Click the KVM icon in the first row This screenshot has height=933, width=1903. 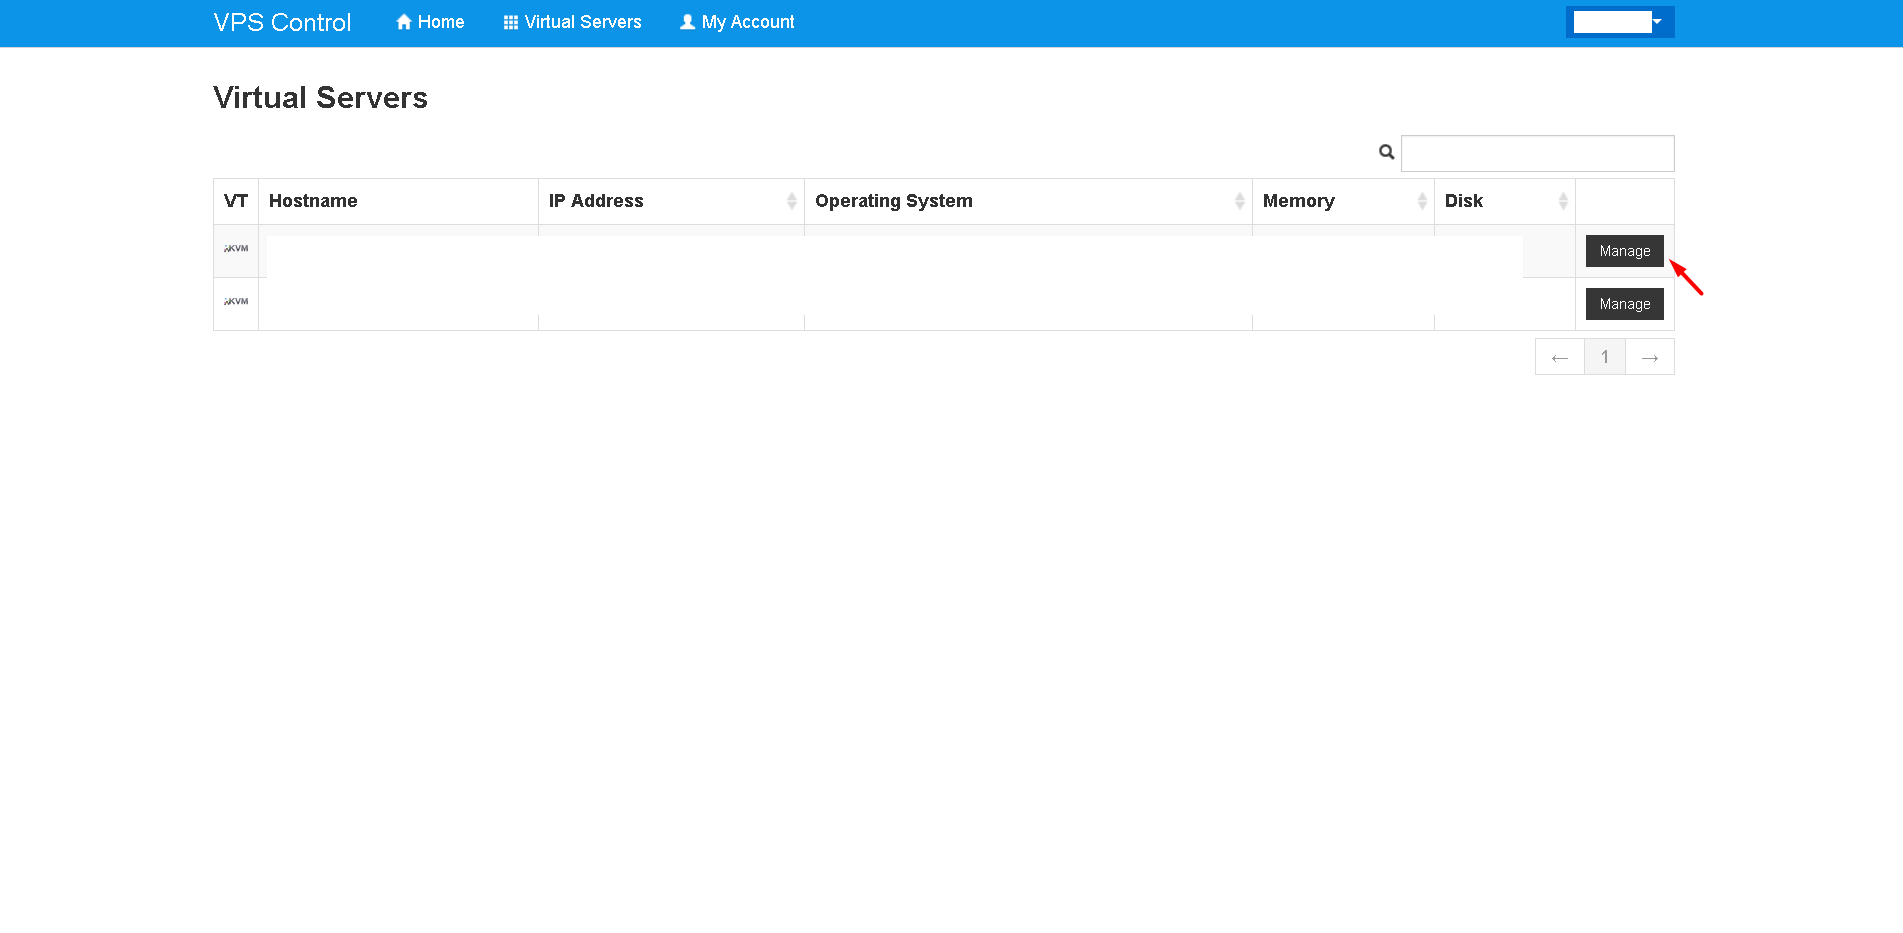click(x=236, y=249)
